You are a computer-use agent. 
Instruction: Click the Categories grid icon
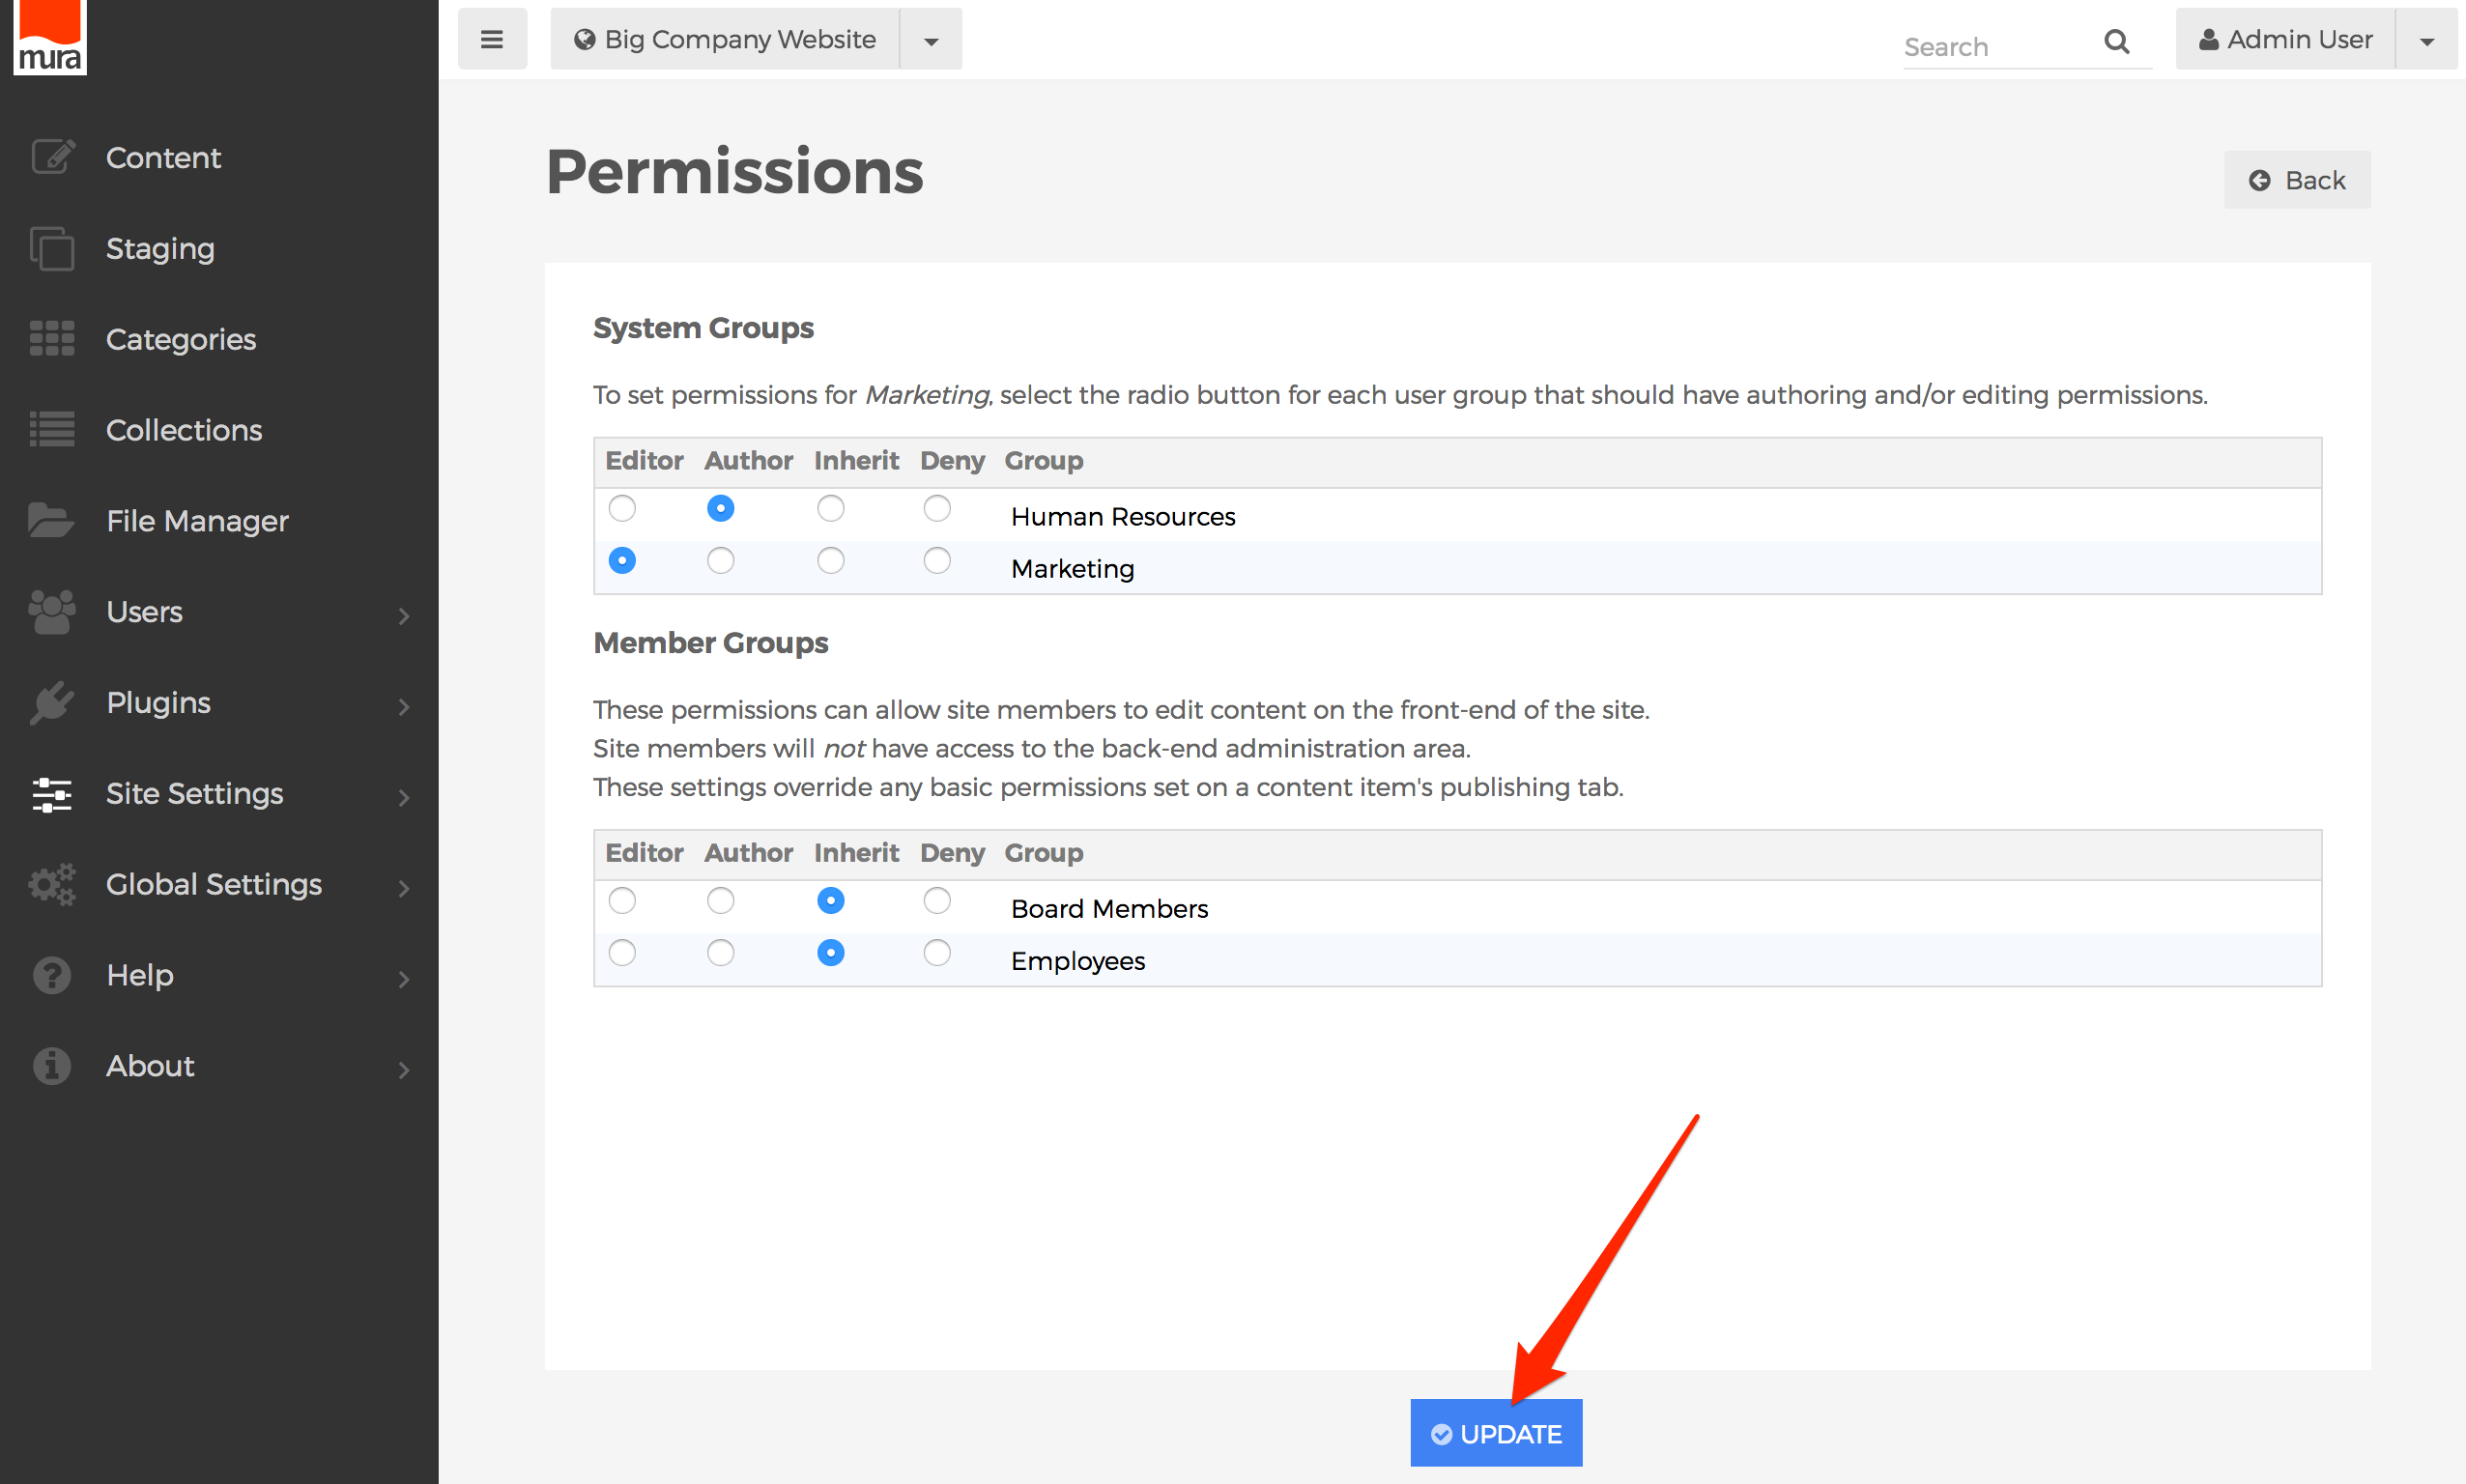[52, 339]
